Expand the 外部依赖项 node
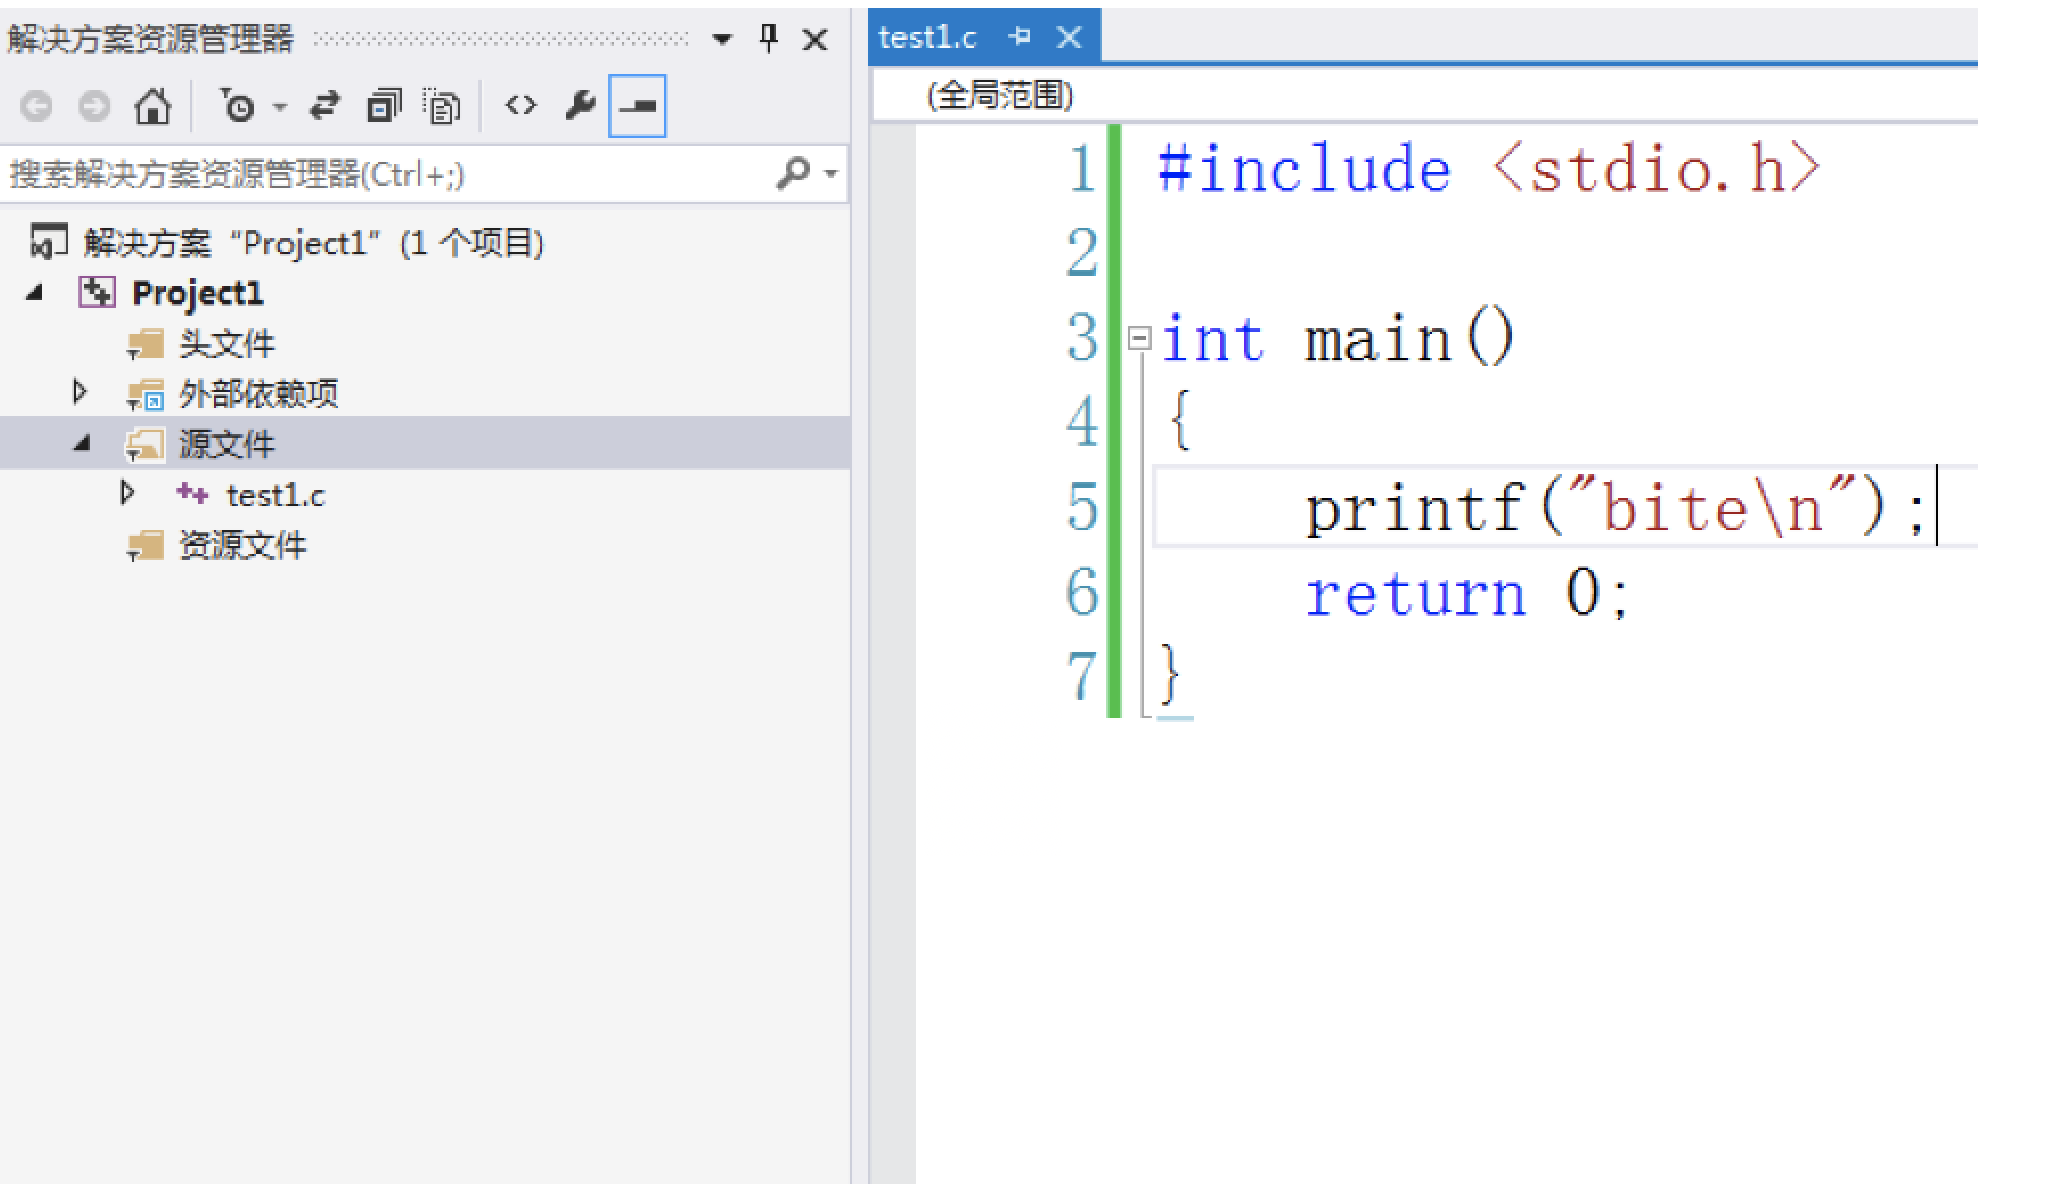2062x1184 pixels. click(80, 392)
